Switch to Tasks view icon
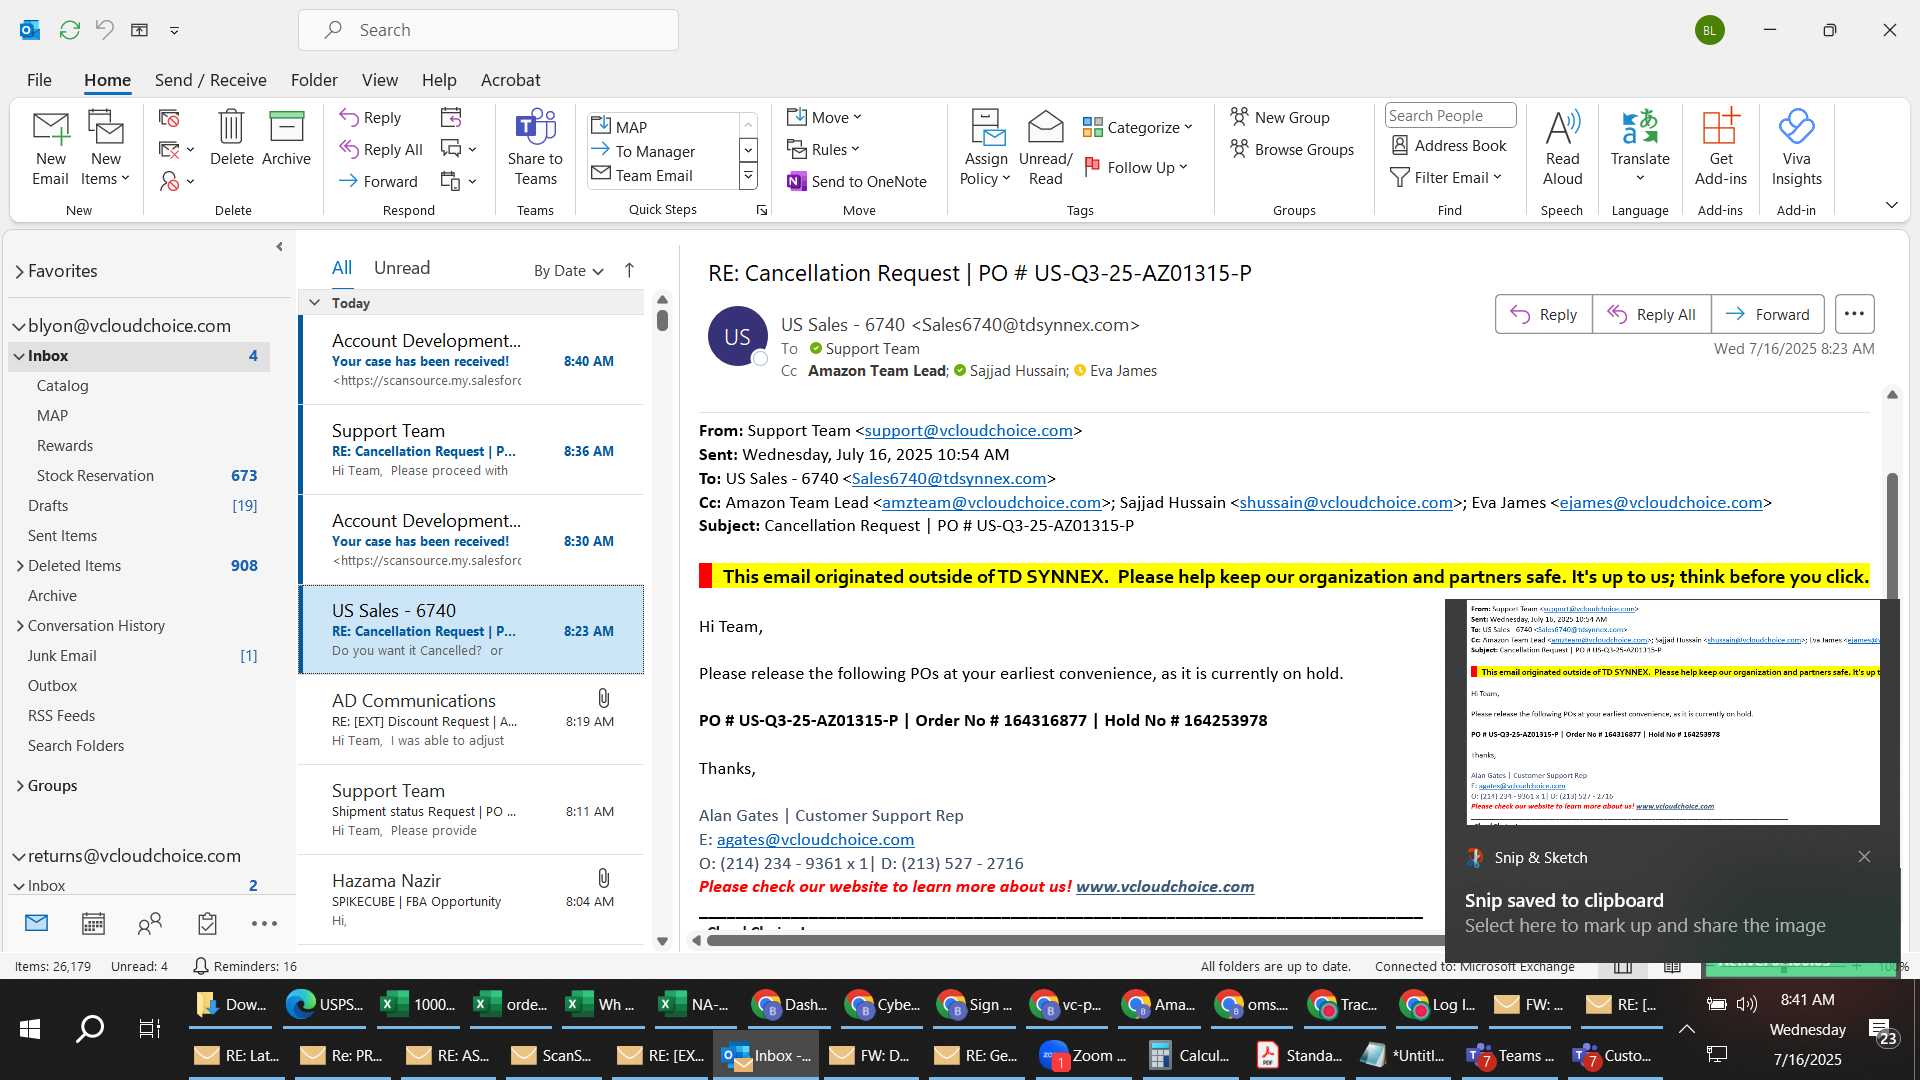This screenshot has width=1920, height=1080. 207,923
